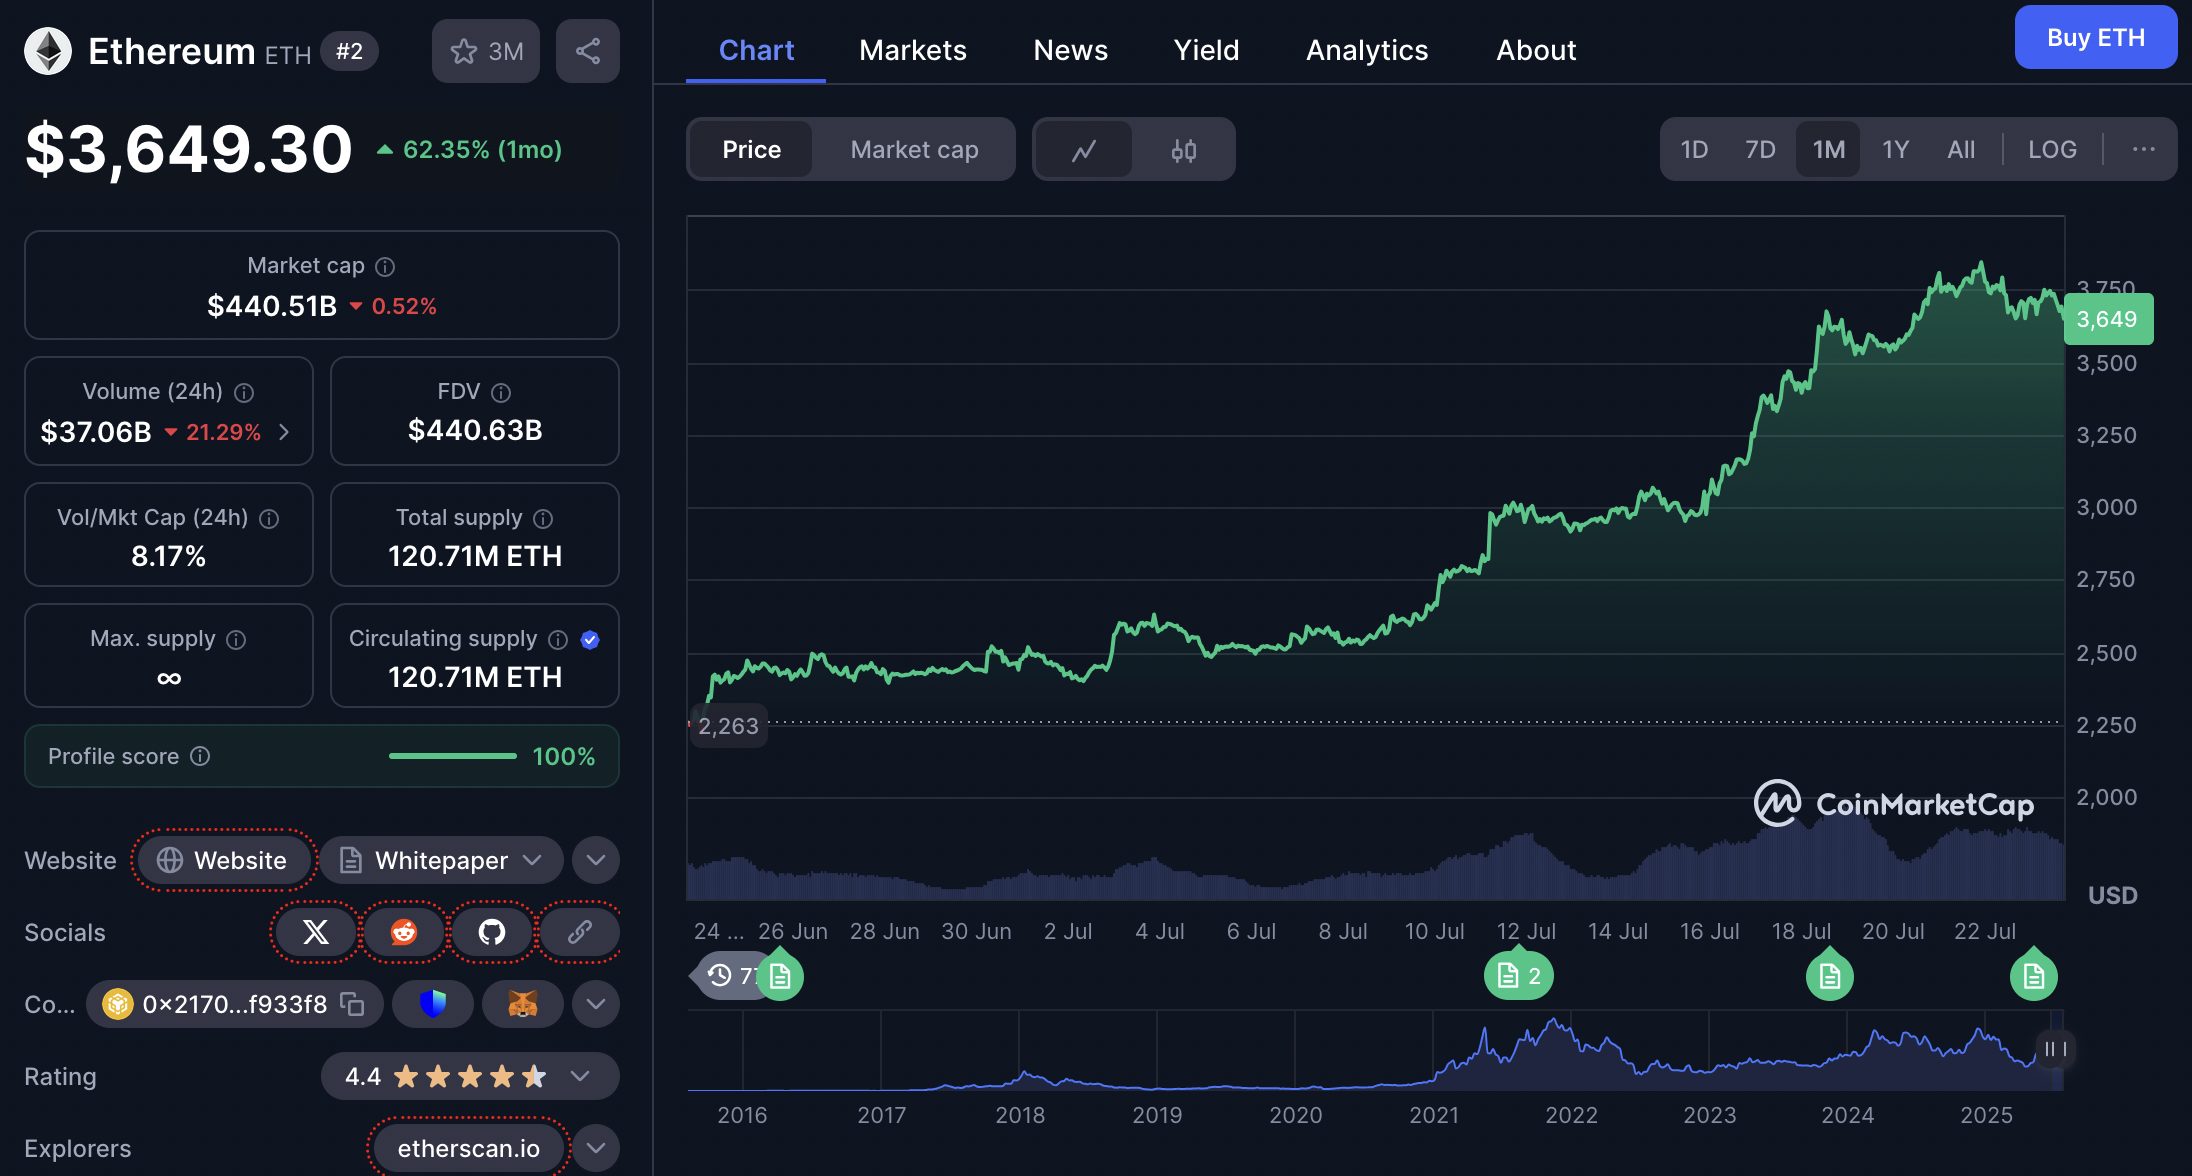Show Total supply info icon
Screen dimensions: 2192x1176
(543, 518)
